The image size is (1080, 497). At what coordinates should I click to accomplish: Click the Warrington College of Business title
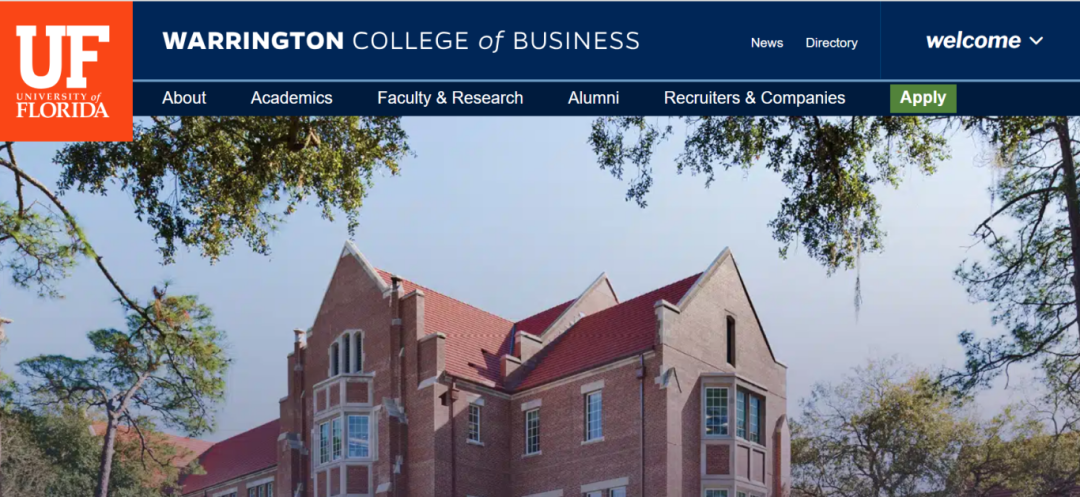point(401,41)
